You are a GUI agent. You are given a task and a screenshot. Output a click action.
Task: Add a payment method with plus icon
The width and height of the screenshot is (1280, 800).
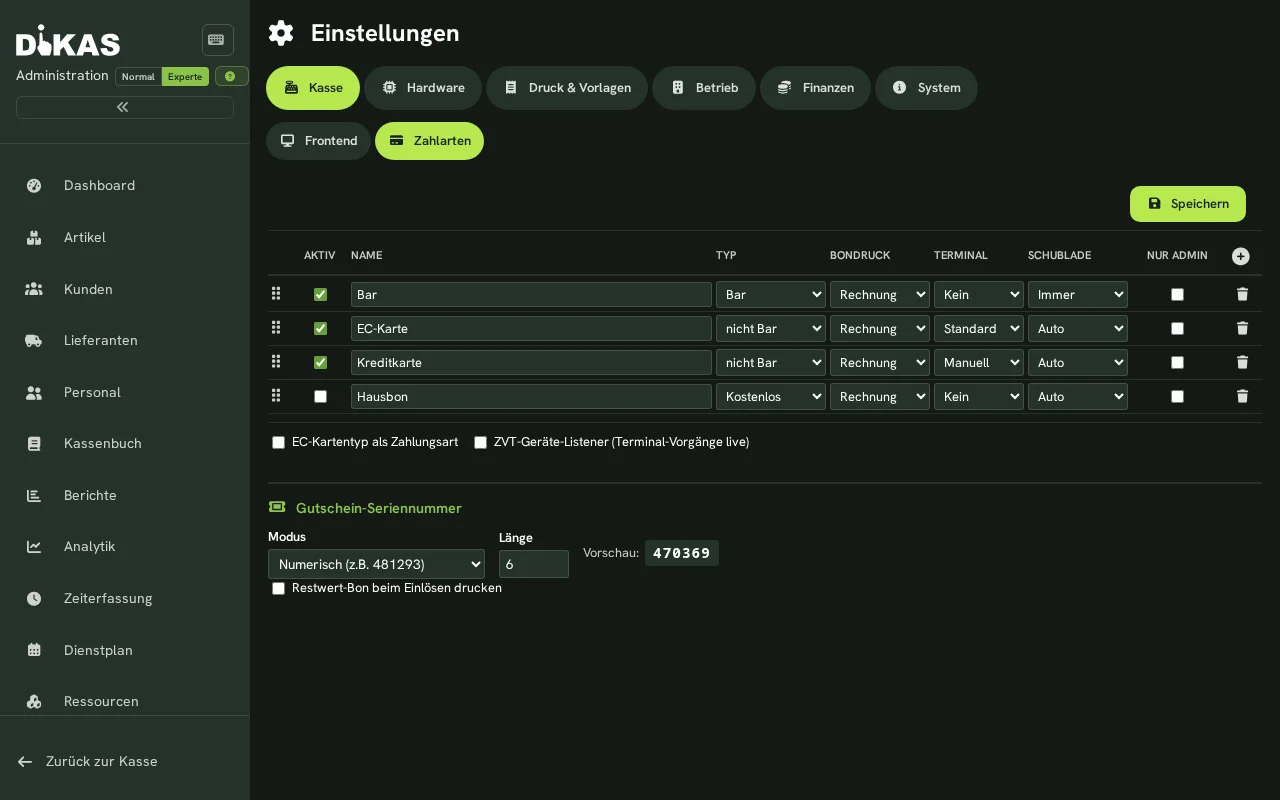pyautogui.click(x=1241, y=256)
